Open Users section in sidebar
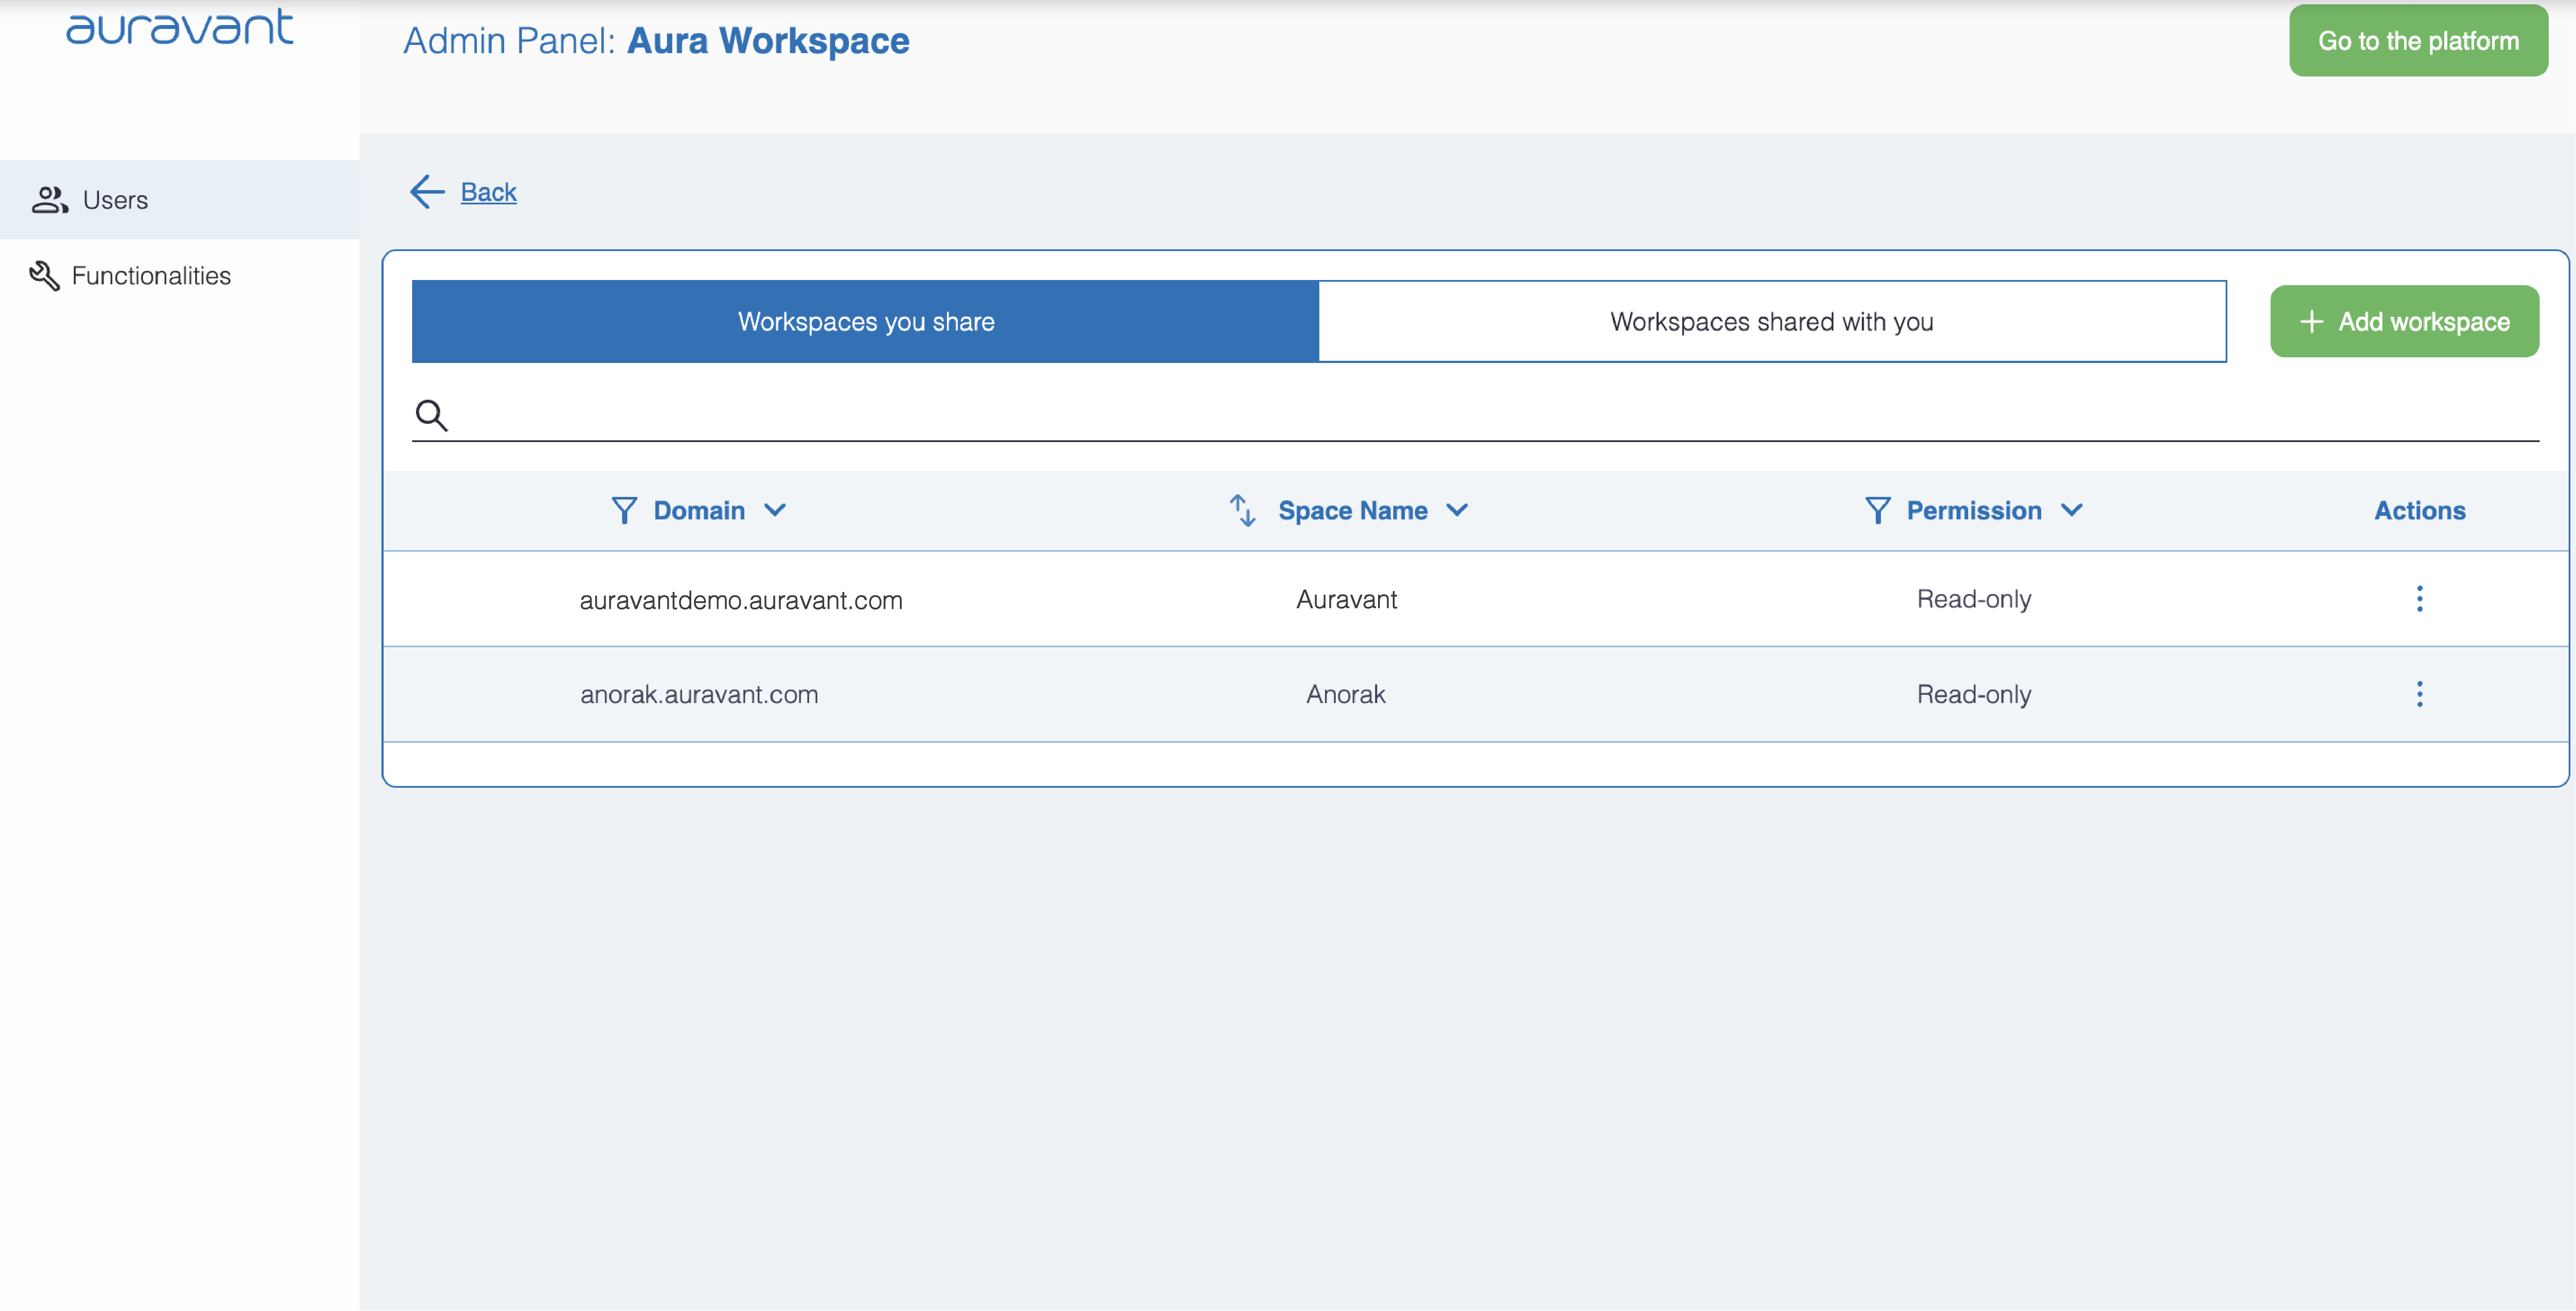The image size is (2576, 1311). pos(180,200)
